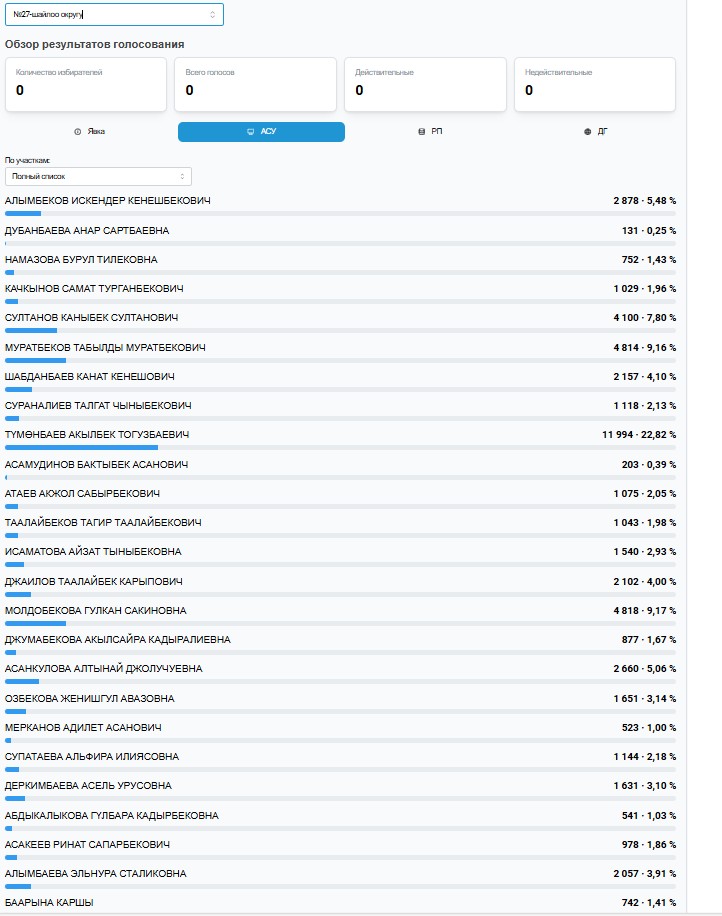The height and width of the screenshot is (916, 722).
Task: Click progress bar for ТҮМӨНБАЕВ АКЫЛБЕК ТОГУЗБАЕВИЧ
Action: click(340, 447)
